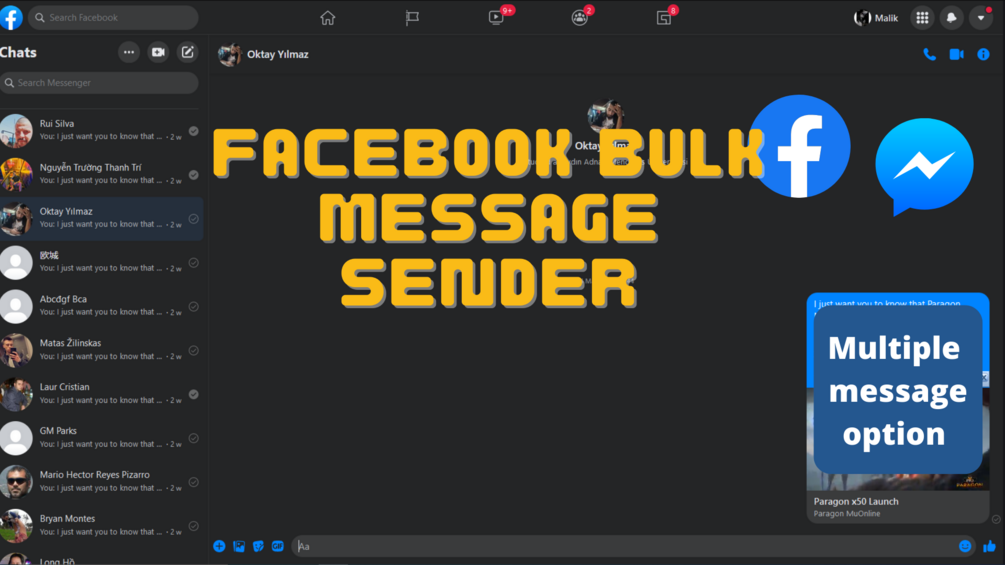Click the delivered check mark on Rui Silva row
Screen dimensions: 1005x565
194,131
